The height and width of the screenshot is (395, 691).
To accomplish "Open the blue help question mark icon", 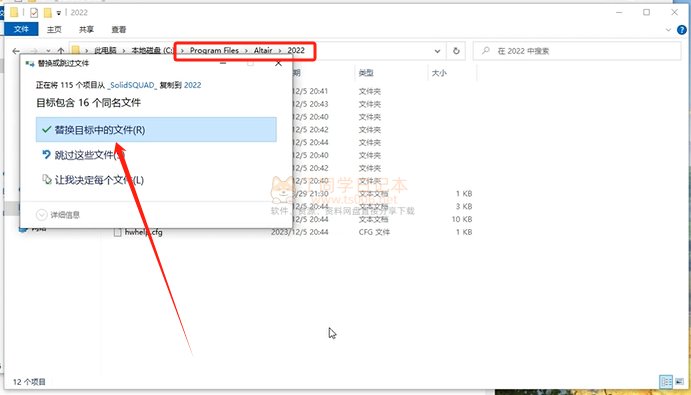I will click(x=681, y=30).
